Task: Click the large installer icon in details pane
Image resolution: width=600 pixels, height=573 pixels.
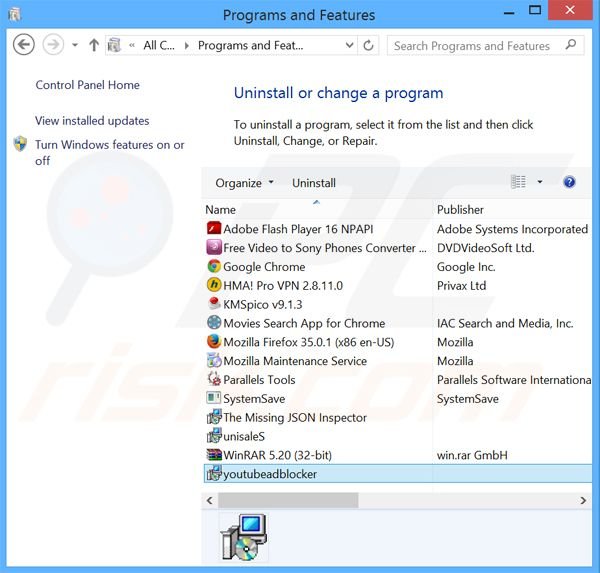Action: click(244, 537)
